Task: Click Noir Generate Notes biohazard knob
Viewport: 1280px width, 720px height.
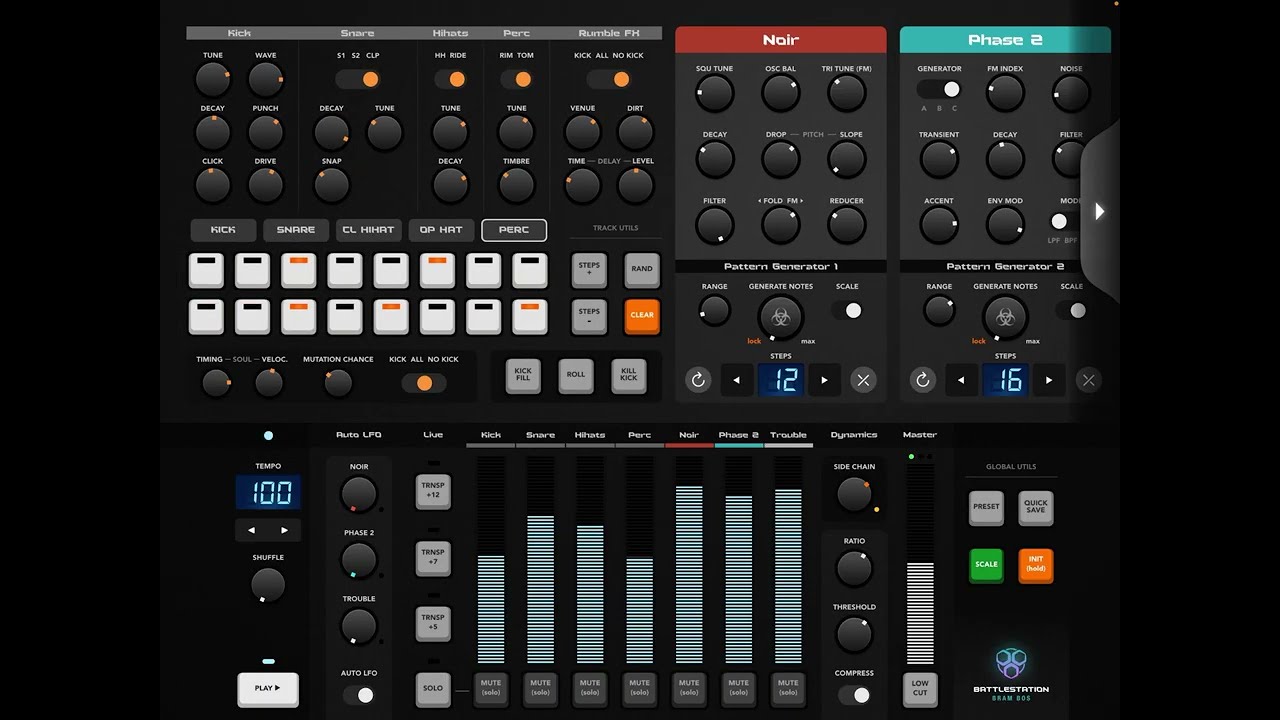Action: (x=781, y=318)
